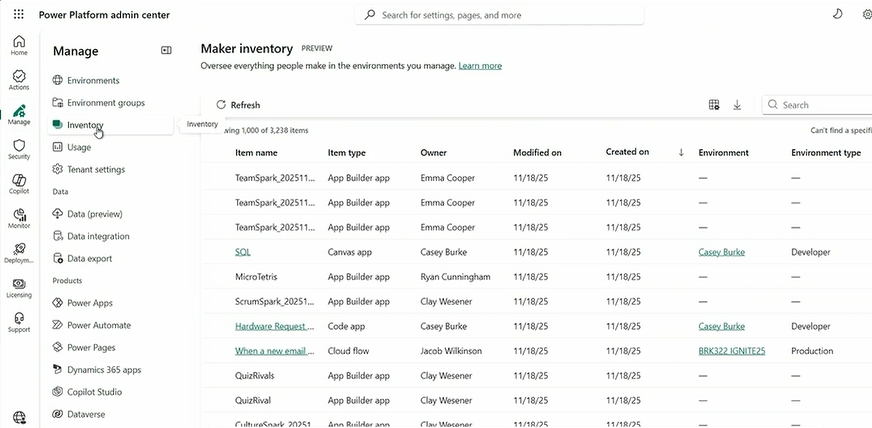Select the Security shield icon
872x428 pixels.
tap(19, 149)
